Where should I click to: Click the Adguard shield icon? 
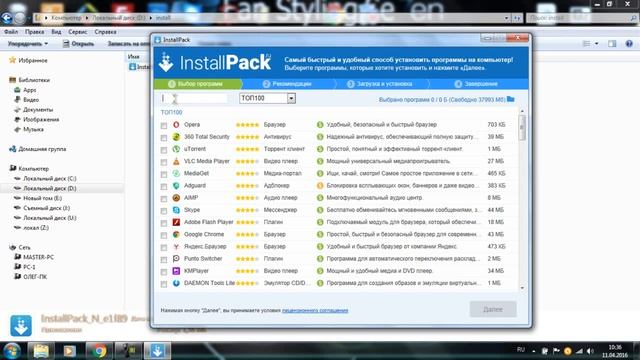click(176, 186)
